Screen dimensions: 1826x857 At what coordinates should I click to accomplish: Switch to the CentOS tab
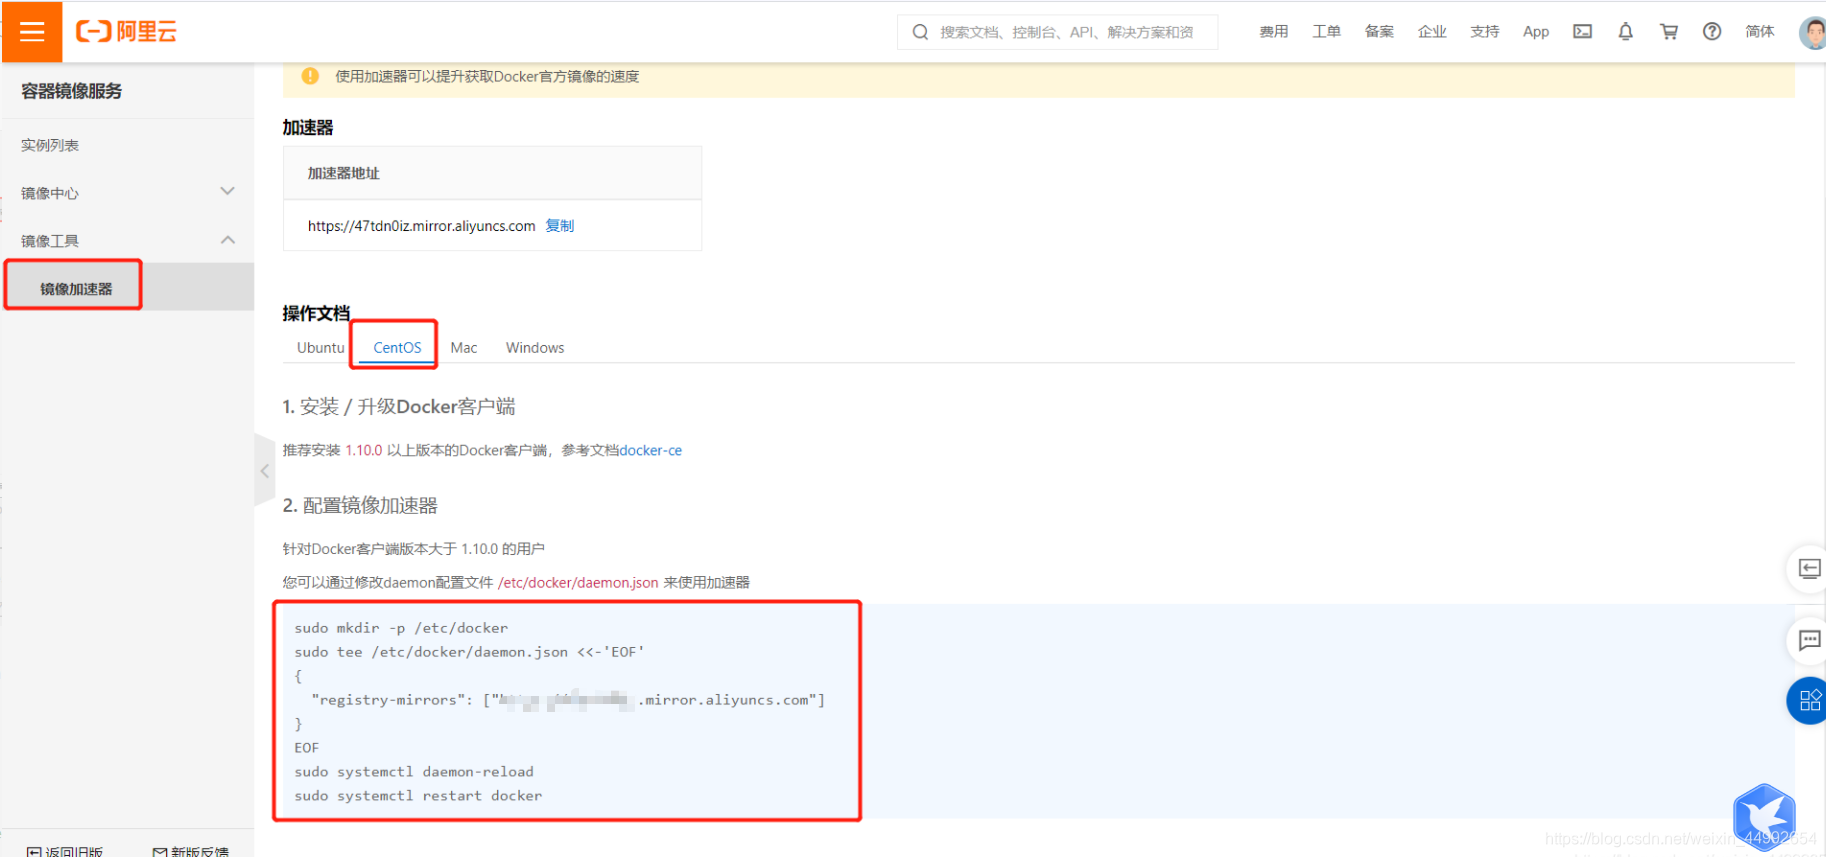[x=397, y=348]
